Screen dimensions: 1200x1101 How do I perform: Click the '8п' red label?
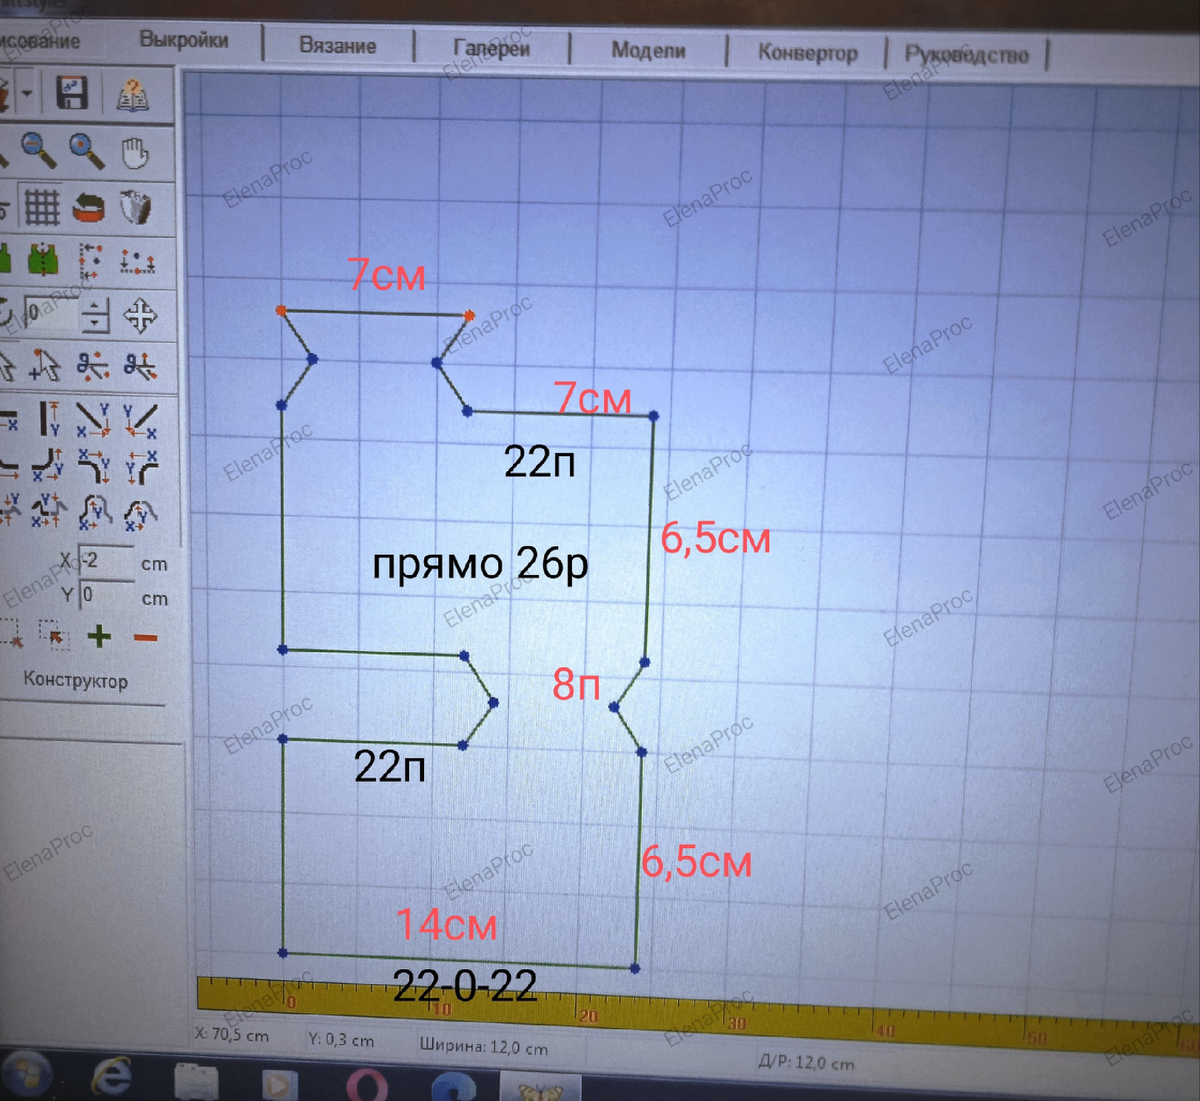pyautogui.click(x=577, y=685)
